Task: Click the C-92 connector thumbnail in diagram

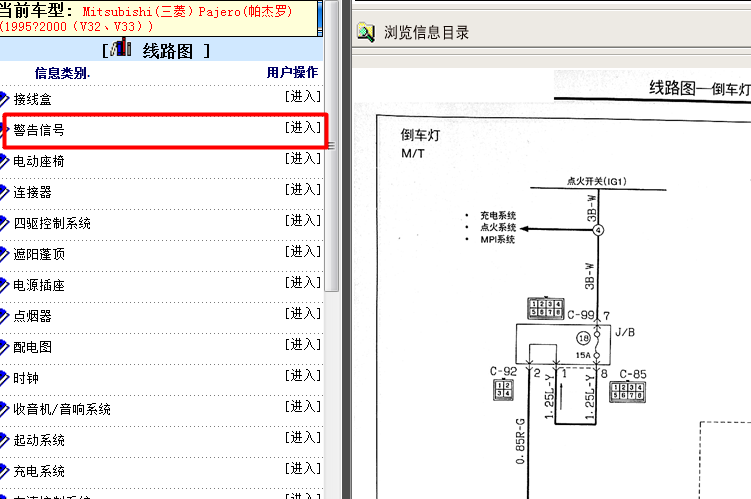Action: pyautogui.click(x=503, y=389)
